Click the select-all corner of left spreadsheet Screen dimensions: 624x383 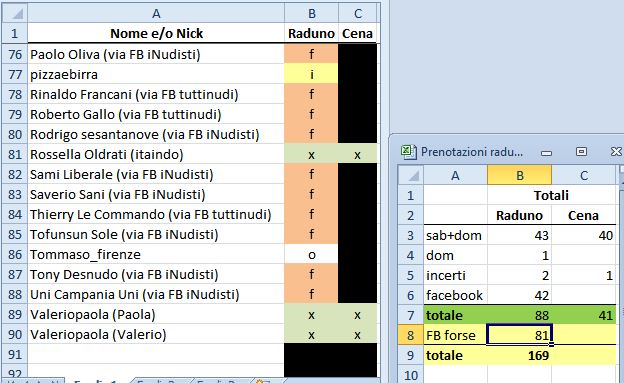15,14
